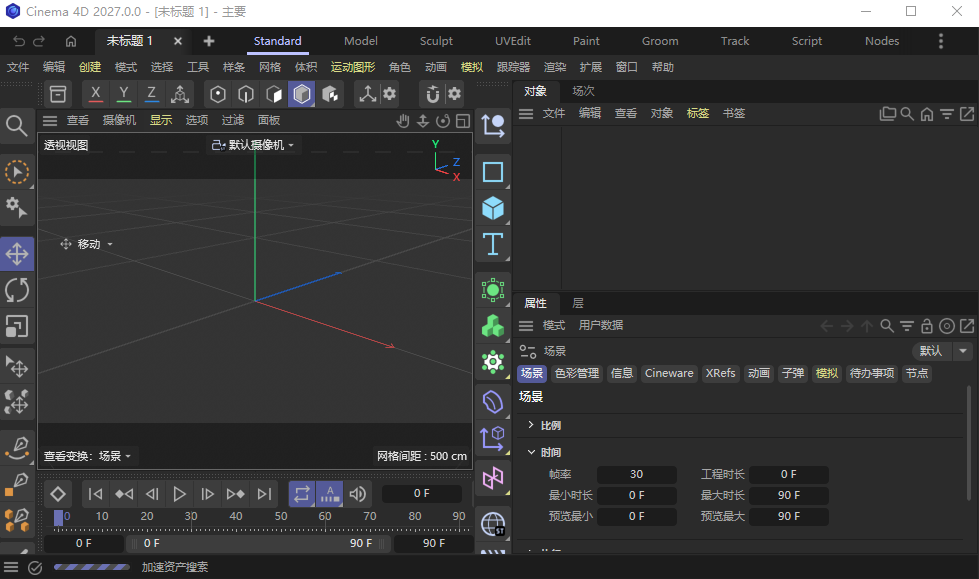Screen dimensions: 979x579
Task: Click the 帧率 value field
Action: pos(636,475)
